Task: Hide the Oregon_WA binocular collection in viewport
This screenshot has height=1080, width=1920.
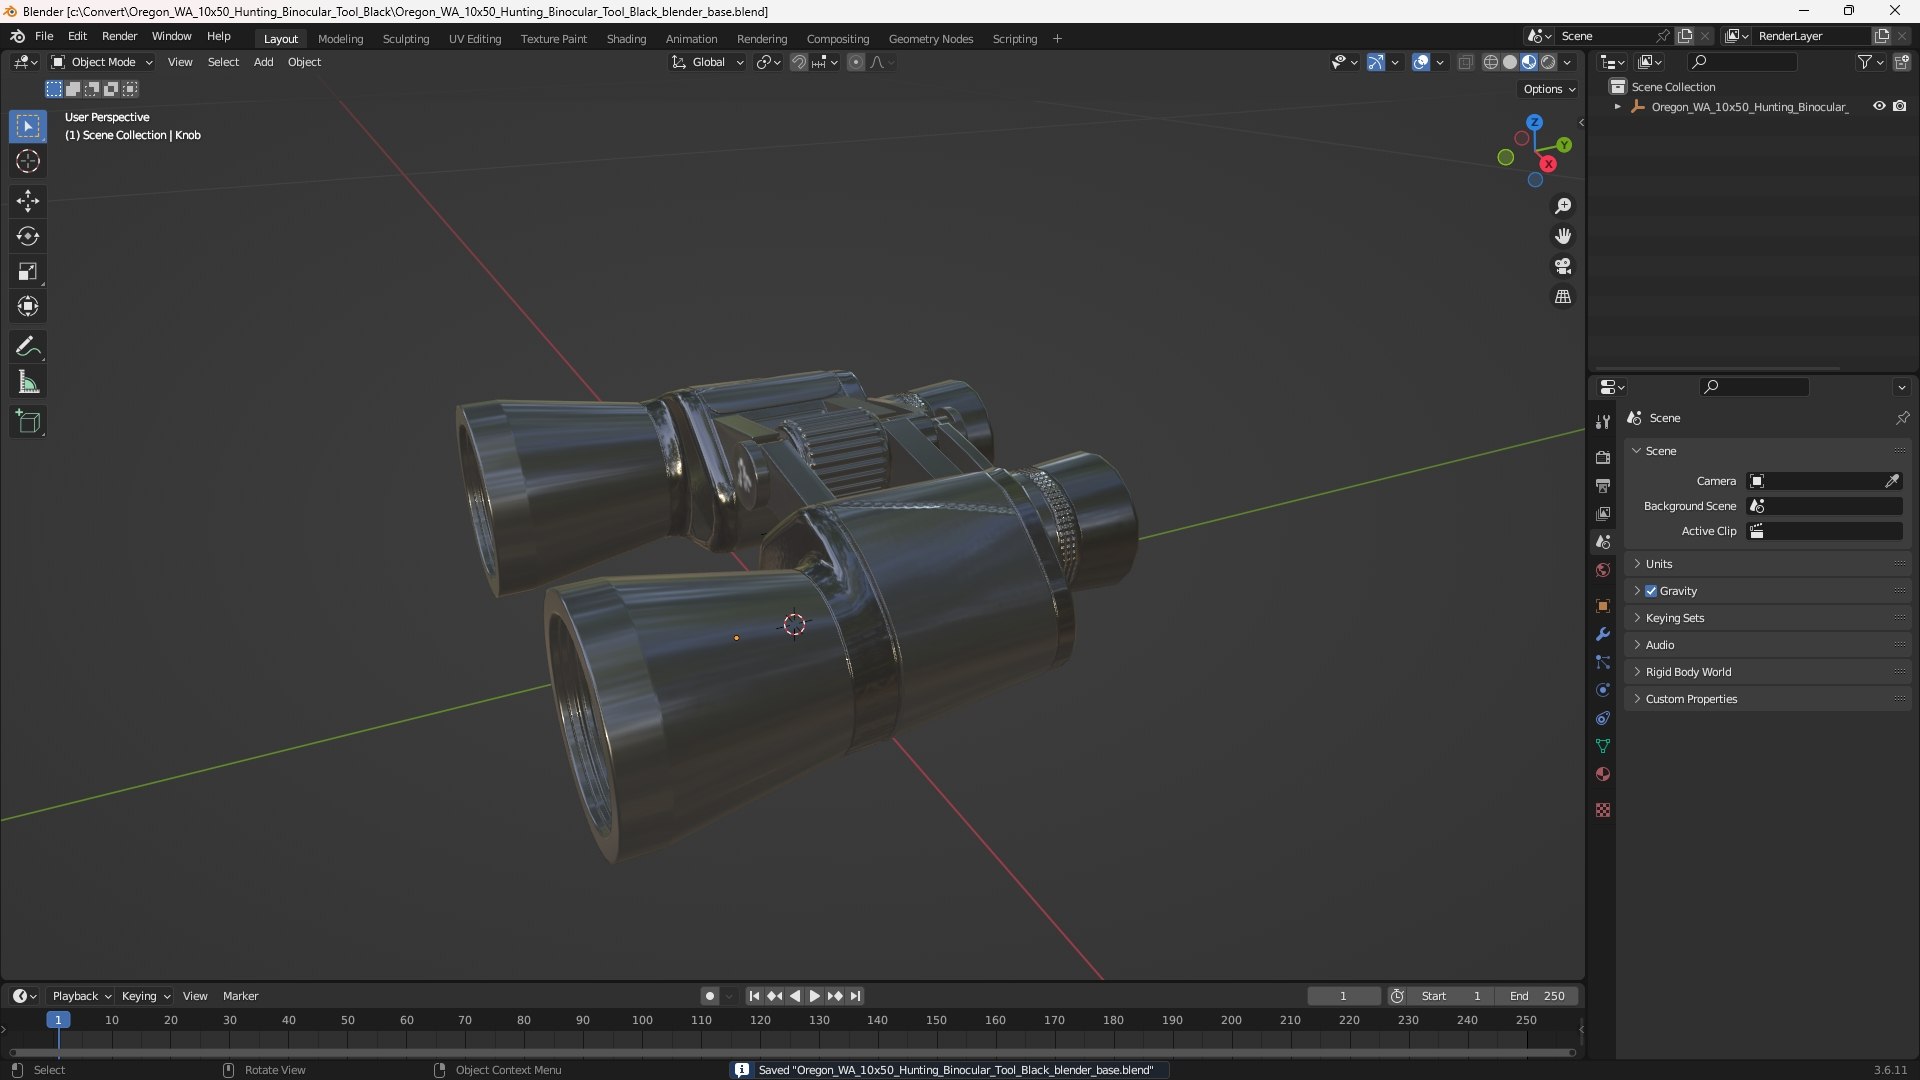Action: [x=1879, y=106]
